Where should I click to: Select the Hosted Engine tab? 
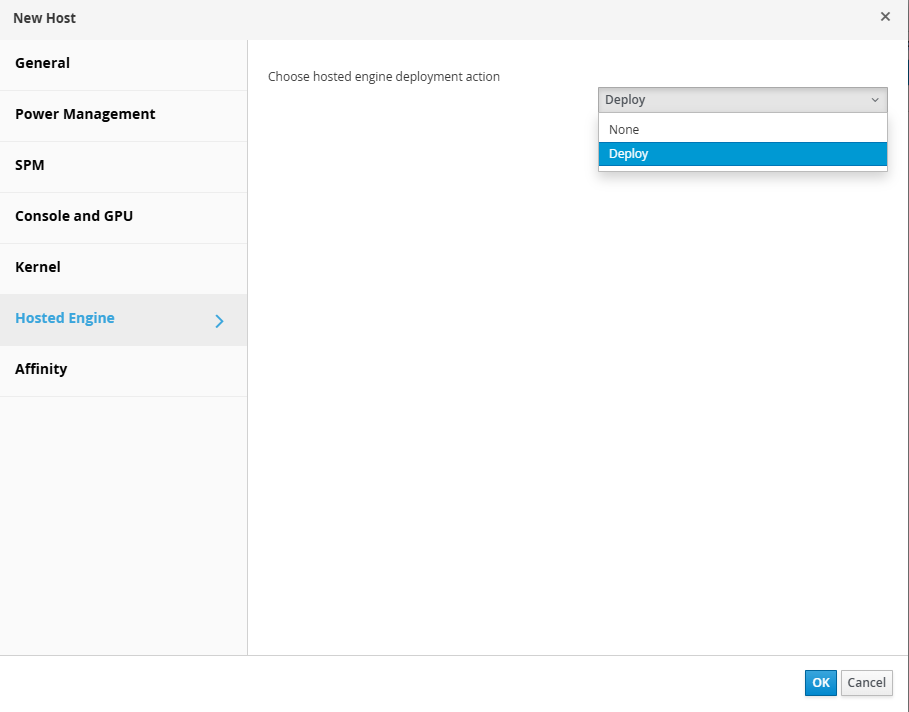[x=65, y=318]
